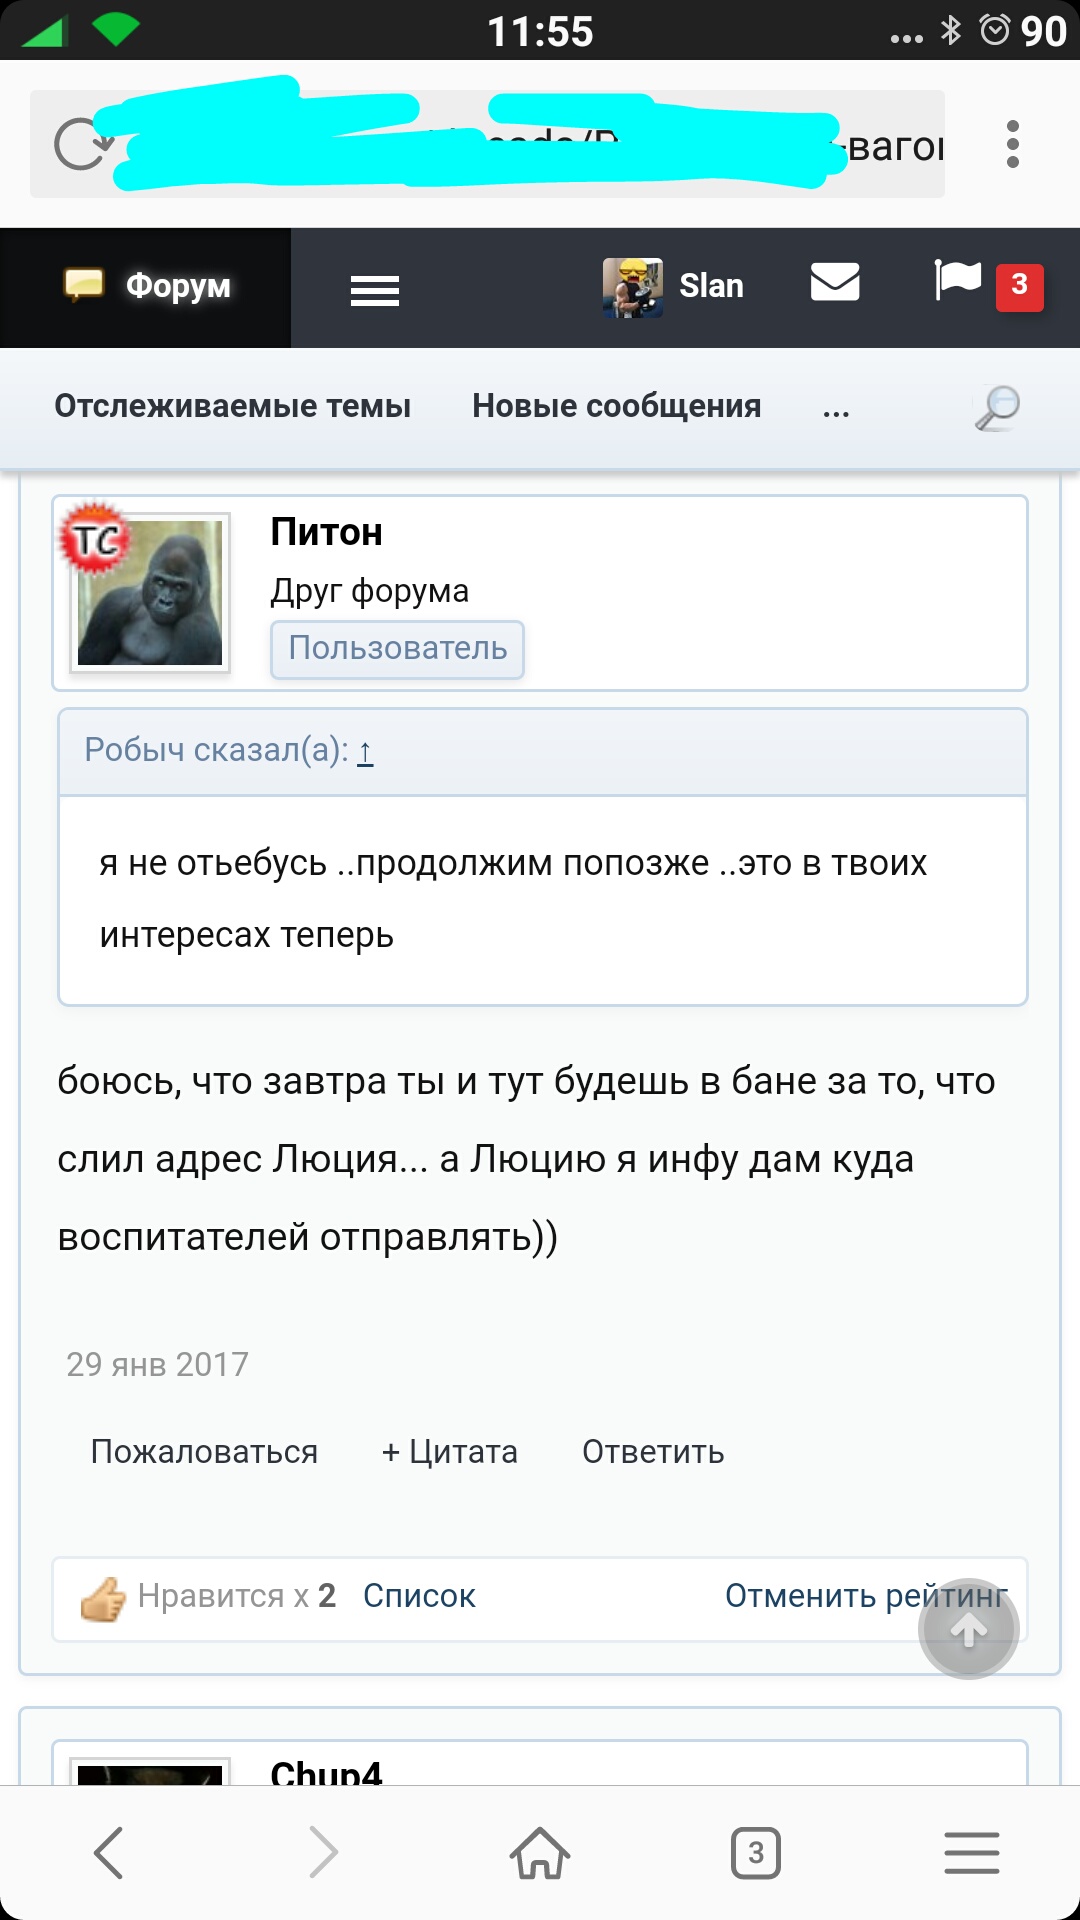Click the Друг форума user title
Screen dimensions: 1080x1920
pos(369,591)
